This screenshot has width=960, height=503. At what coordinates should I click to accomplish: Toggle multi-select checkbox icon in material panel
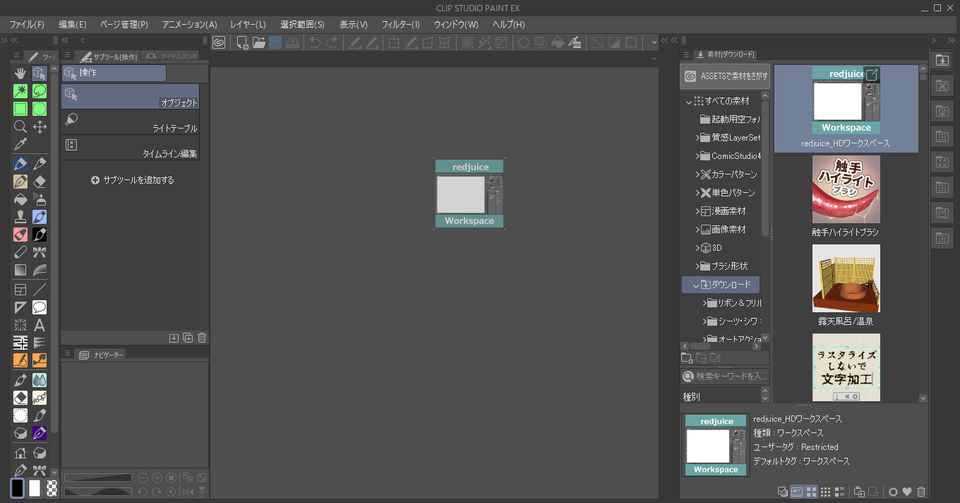pos(782,491)
